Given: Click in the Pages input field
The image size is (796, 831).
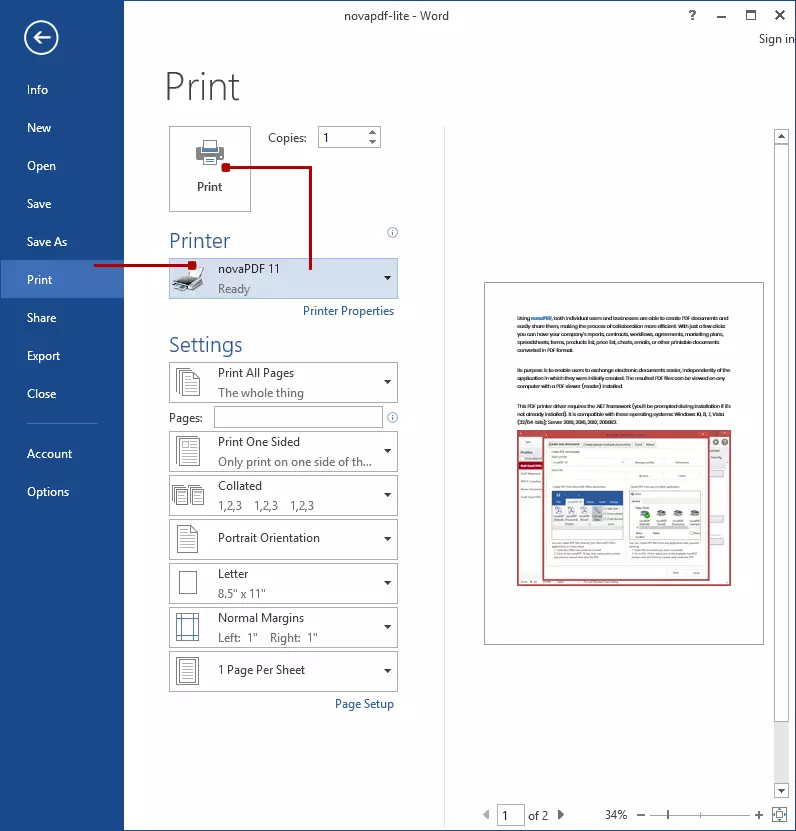Looking at the screenshot, I should click(298, 417).
